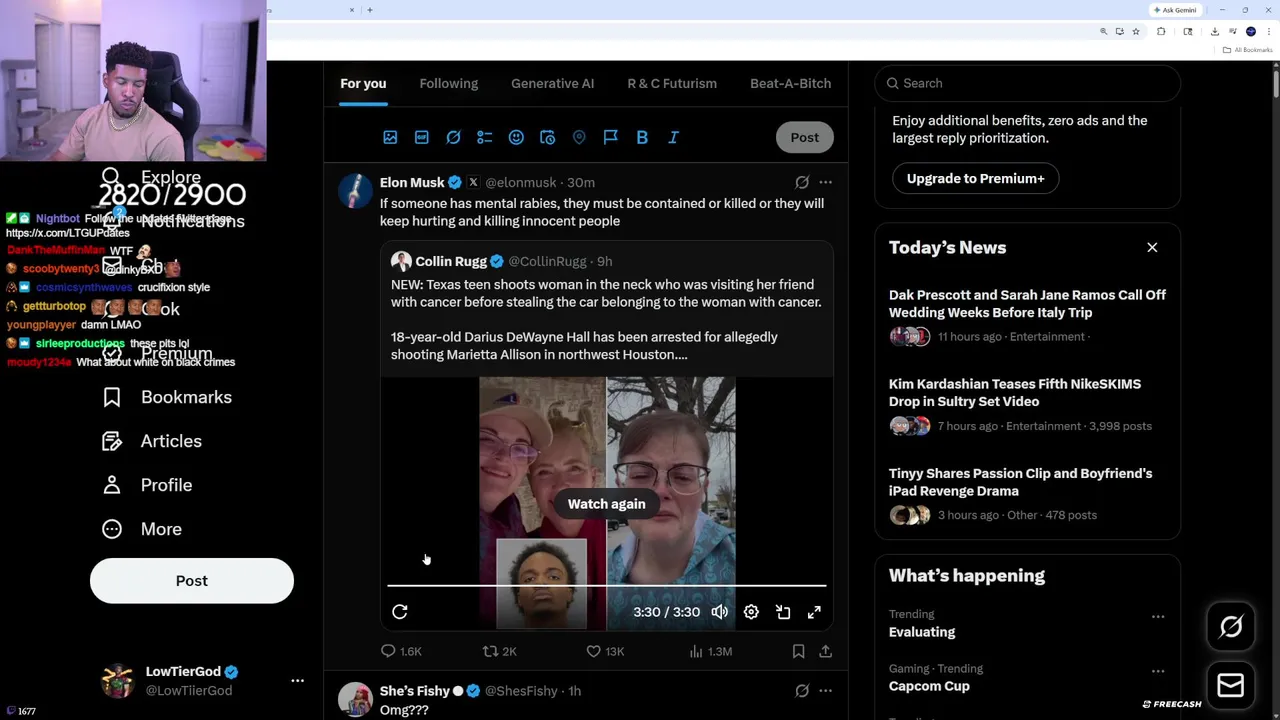This screenshot has height=720, width=1280.
Task: Open the floating Messages button
Action: [1231, 685]
